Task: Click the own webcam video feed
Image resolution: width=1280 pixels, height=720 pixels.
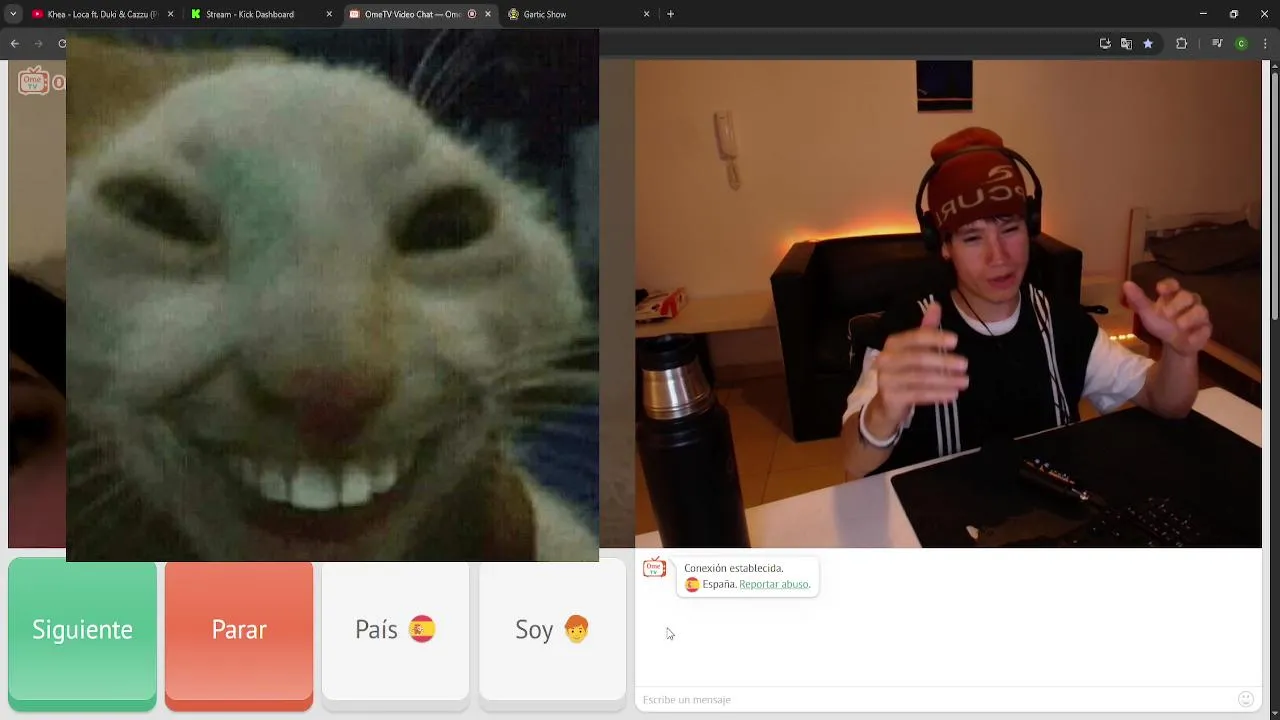Action: [x=948, y=304]
